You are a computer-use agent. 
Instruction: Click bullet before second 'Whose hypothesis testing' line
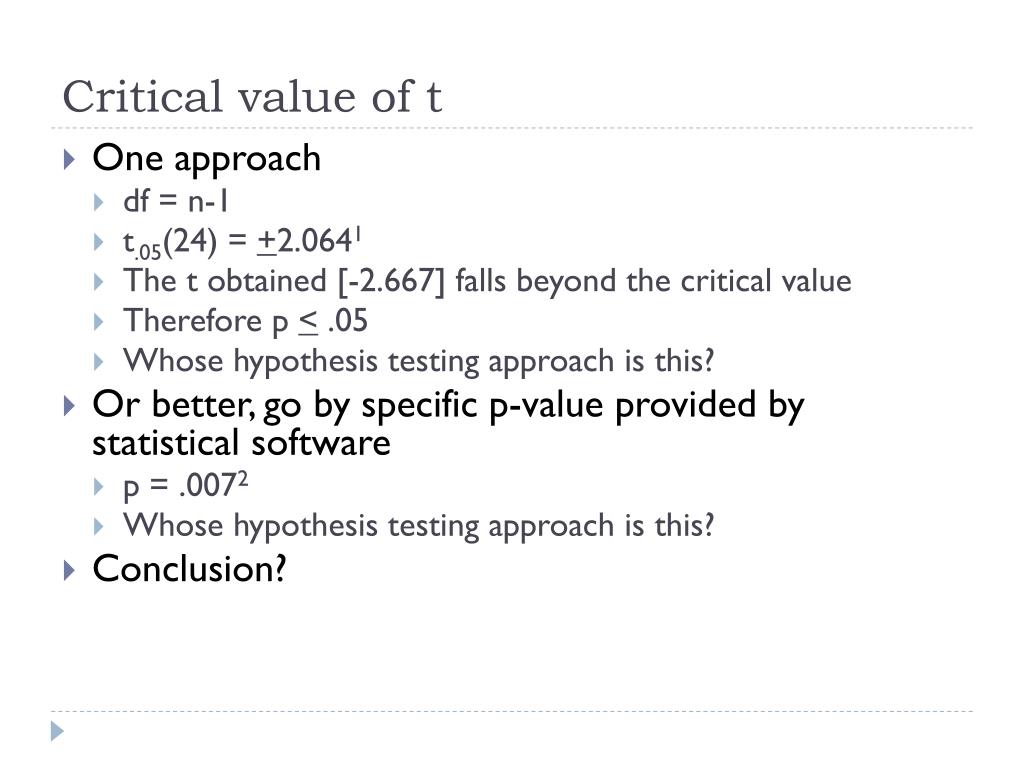(x=99, y=526)
